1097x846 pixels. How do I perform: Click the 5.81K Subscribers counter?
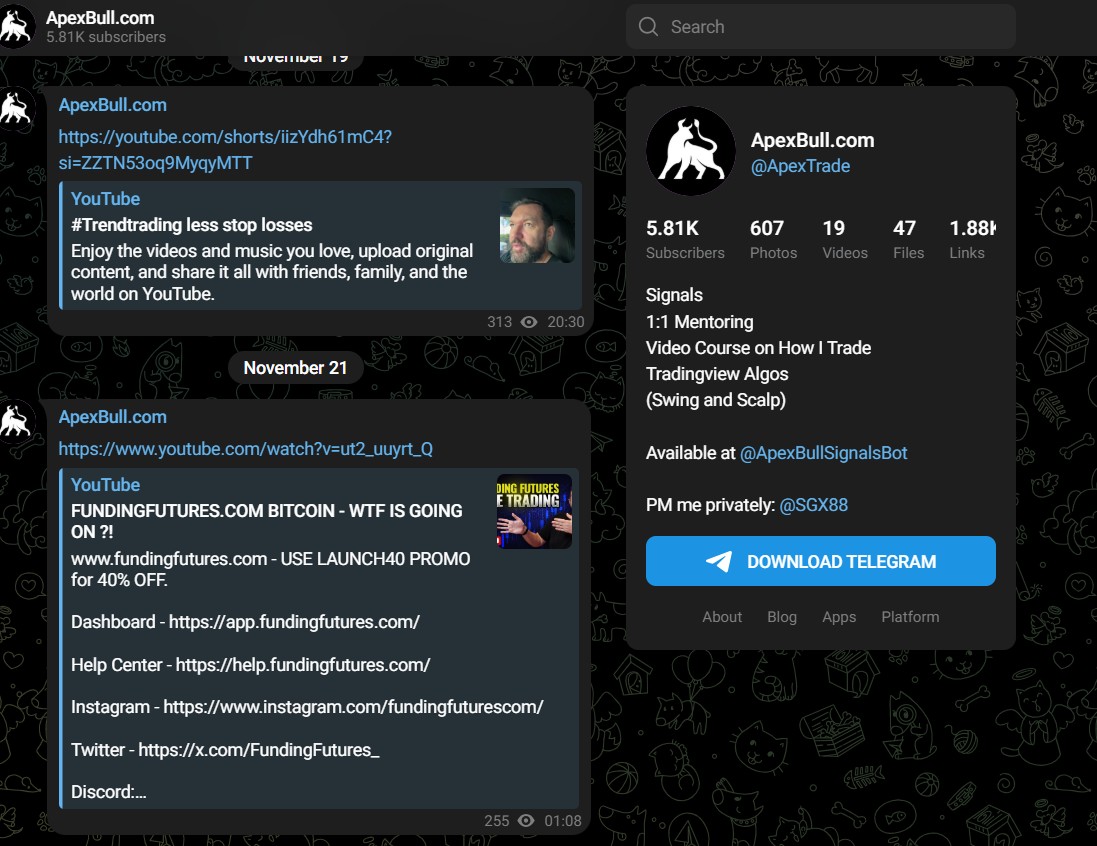click(x=685, y=239)
